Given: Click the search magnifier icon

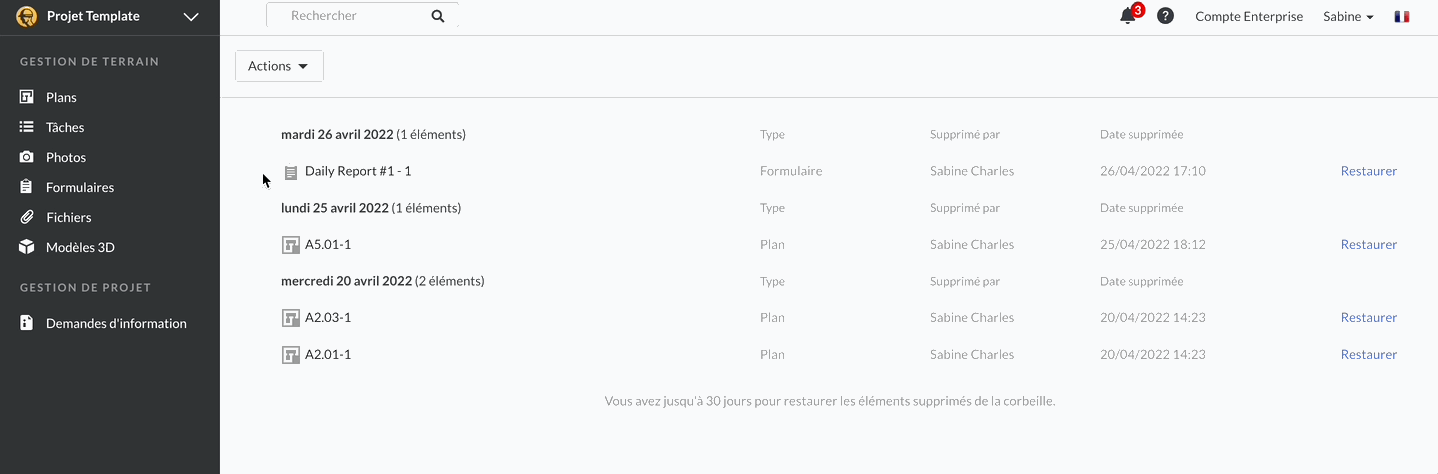Looking at the screenshot, I should click(x=438, y=16).
